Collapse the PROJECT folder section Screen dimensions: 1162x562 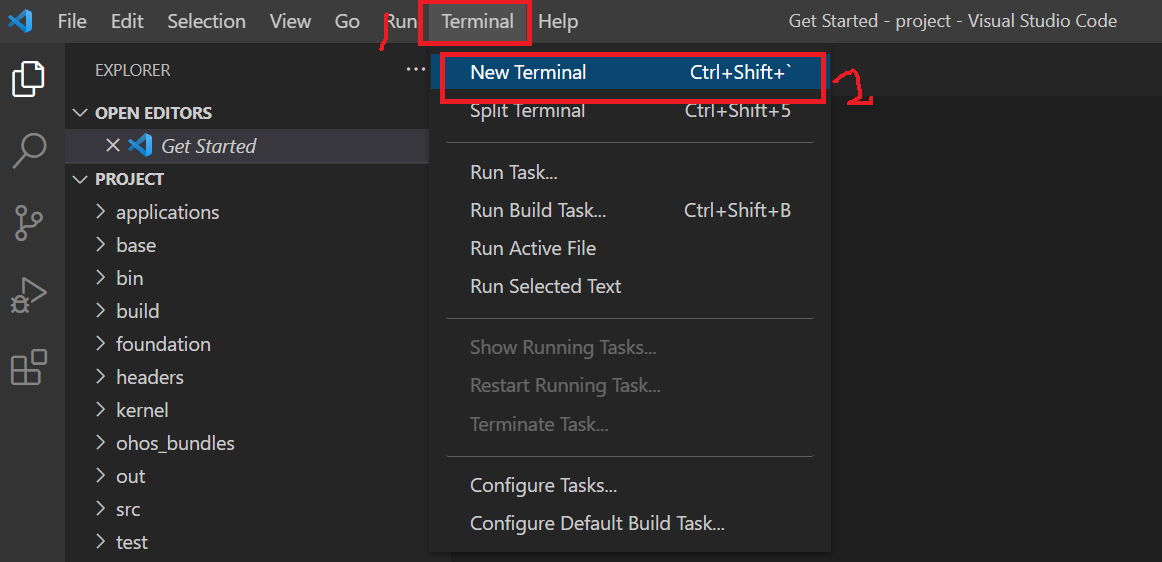tap(247, 179)
